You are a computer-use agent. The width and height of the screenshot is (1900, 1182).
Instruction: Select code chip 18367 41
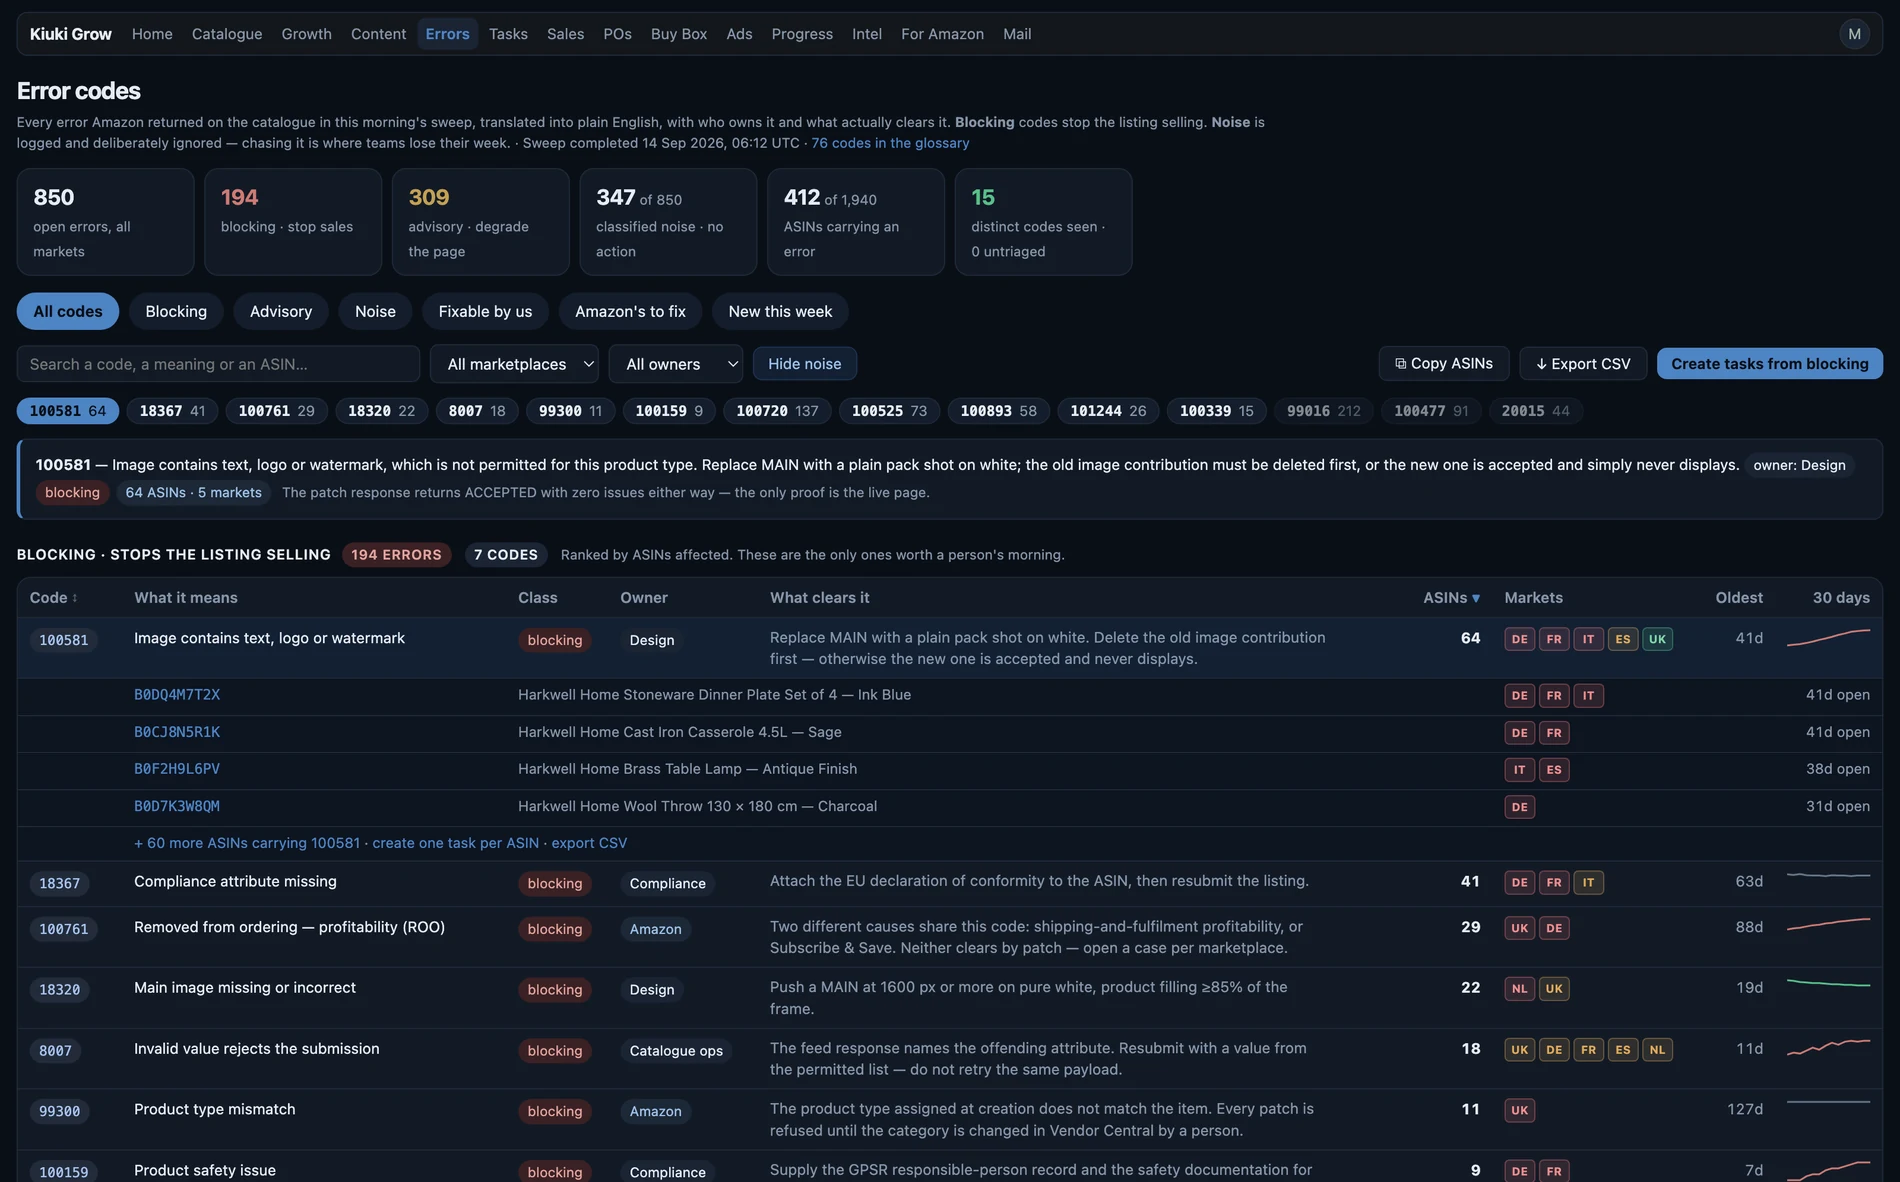[x=172, y=411]
